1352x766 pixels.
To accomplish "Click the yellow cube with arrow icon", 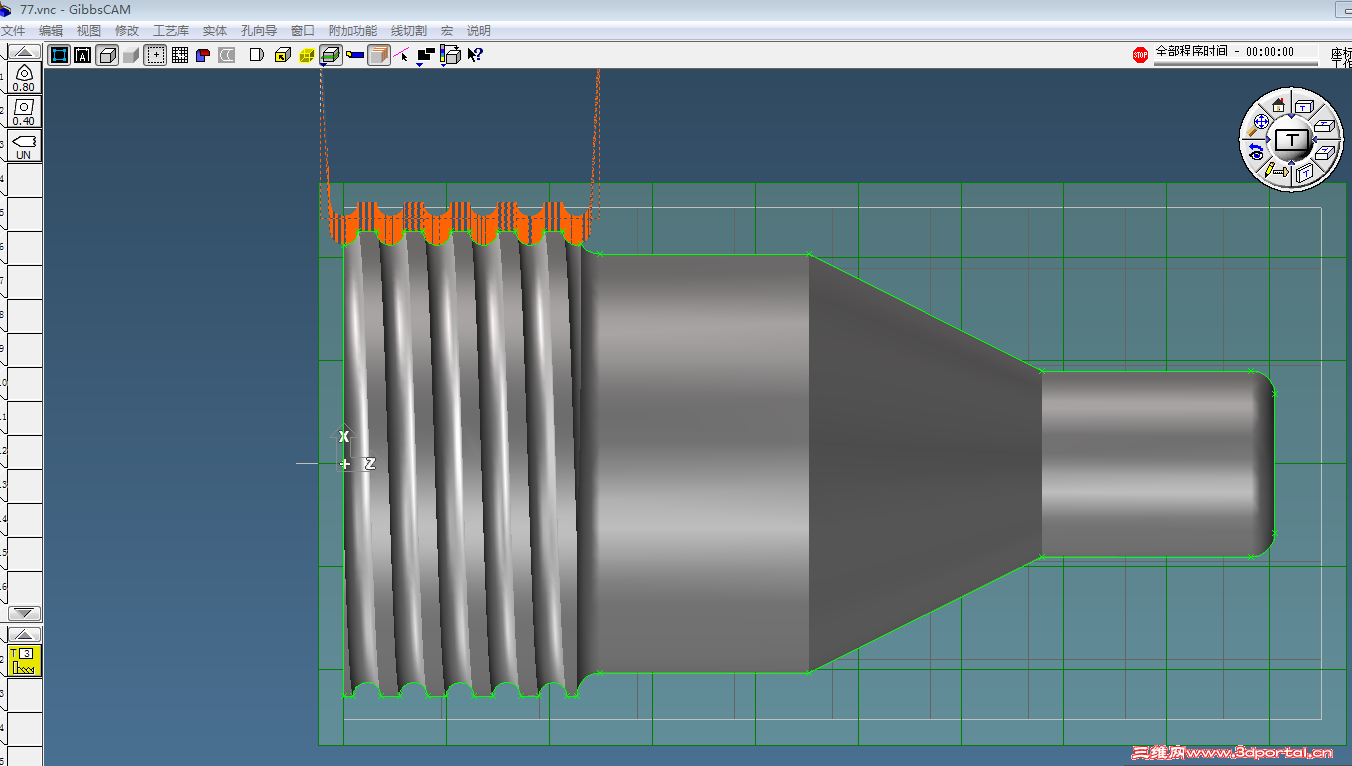I will pyautogui.click(x=283, y=55).
